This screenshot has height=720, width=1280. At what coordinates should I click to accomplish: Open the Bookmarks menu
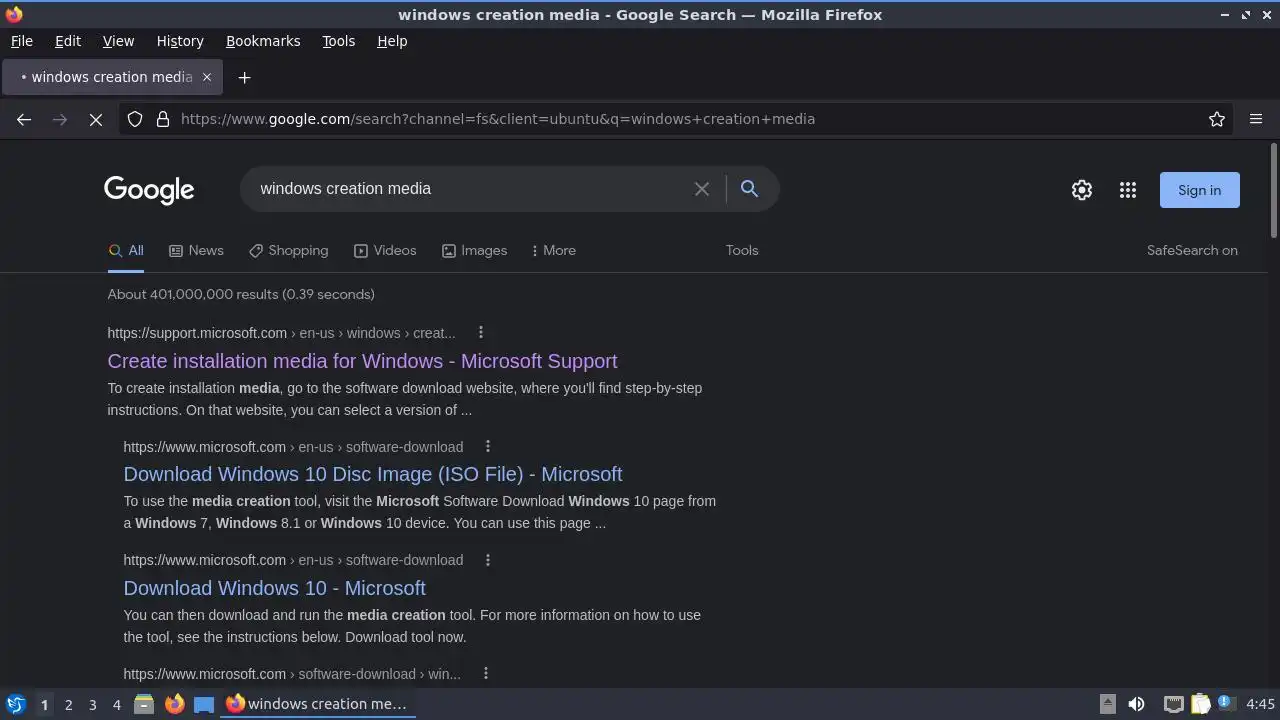coord(263,41)
